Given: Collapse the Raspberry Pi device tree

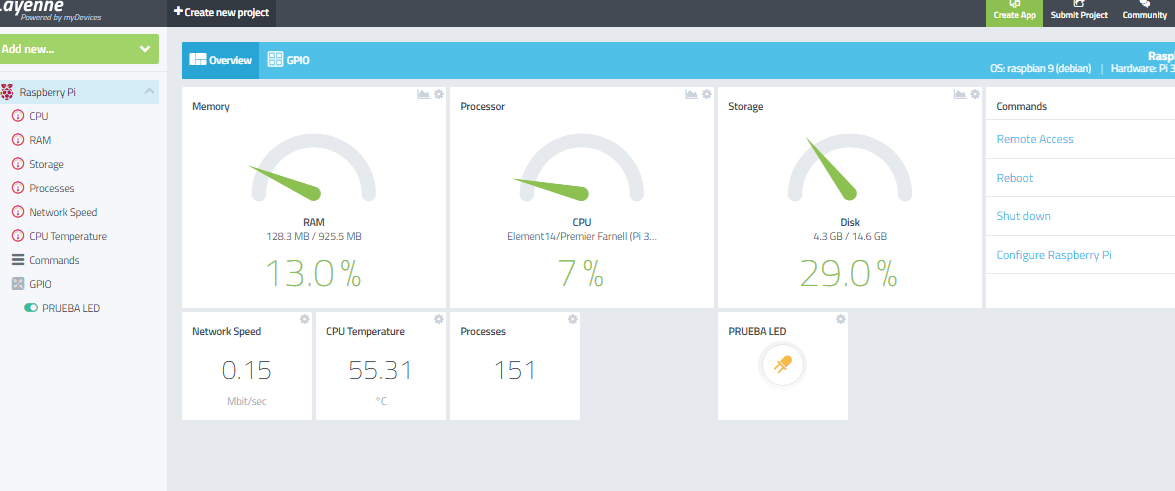Looking at the screenshot, I should (150, 92).
